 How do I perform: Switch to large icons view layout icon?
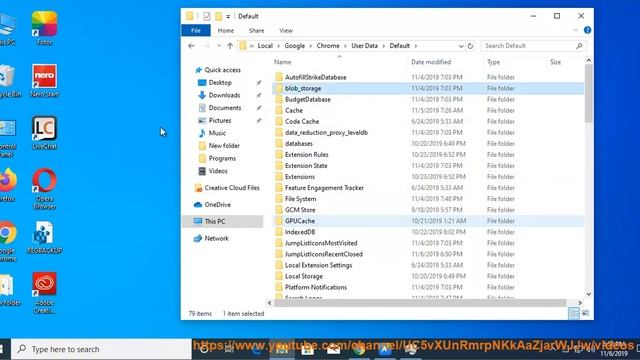click(x=585, y=313)
